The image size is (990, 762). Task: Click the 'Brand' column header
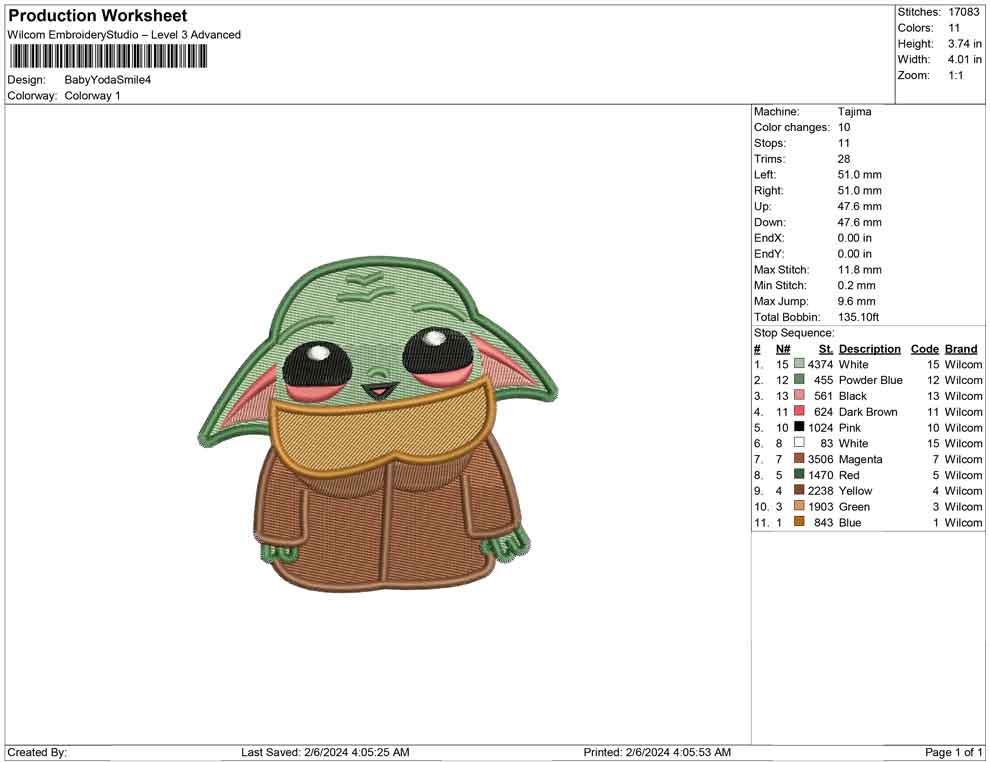coord(961,349)
